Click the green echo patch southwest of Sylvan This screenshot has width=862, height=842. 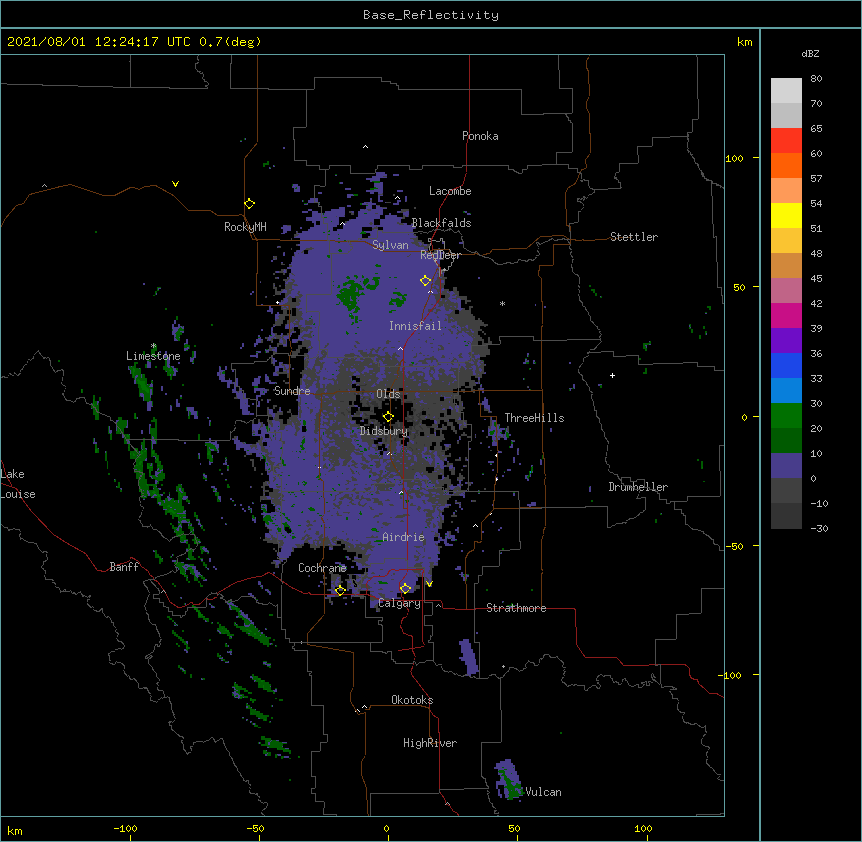(x=351, y=294)
